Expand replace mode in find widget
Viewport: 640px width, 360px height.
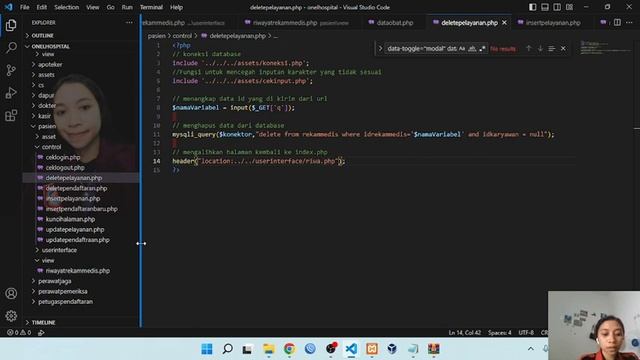coord(380,49)
